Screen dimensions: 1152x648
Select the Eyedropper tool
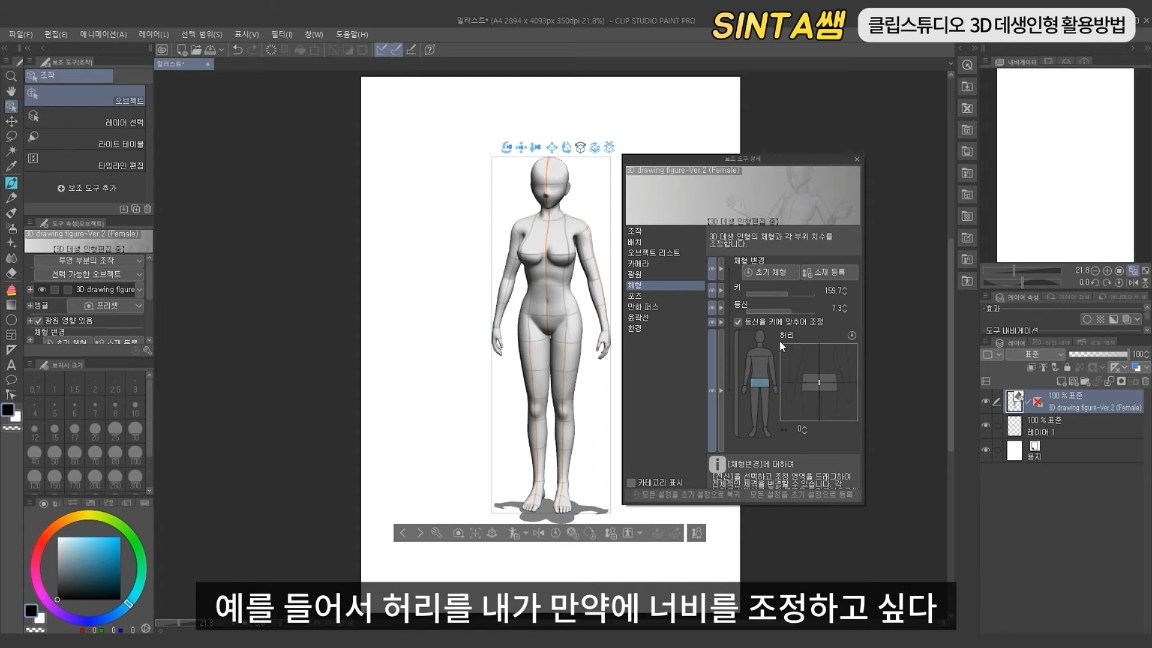pyautogui.click(x=11, y=167)
